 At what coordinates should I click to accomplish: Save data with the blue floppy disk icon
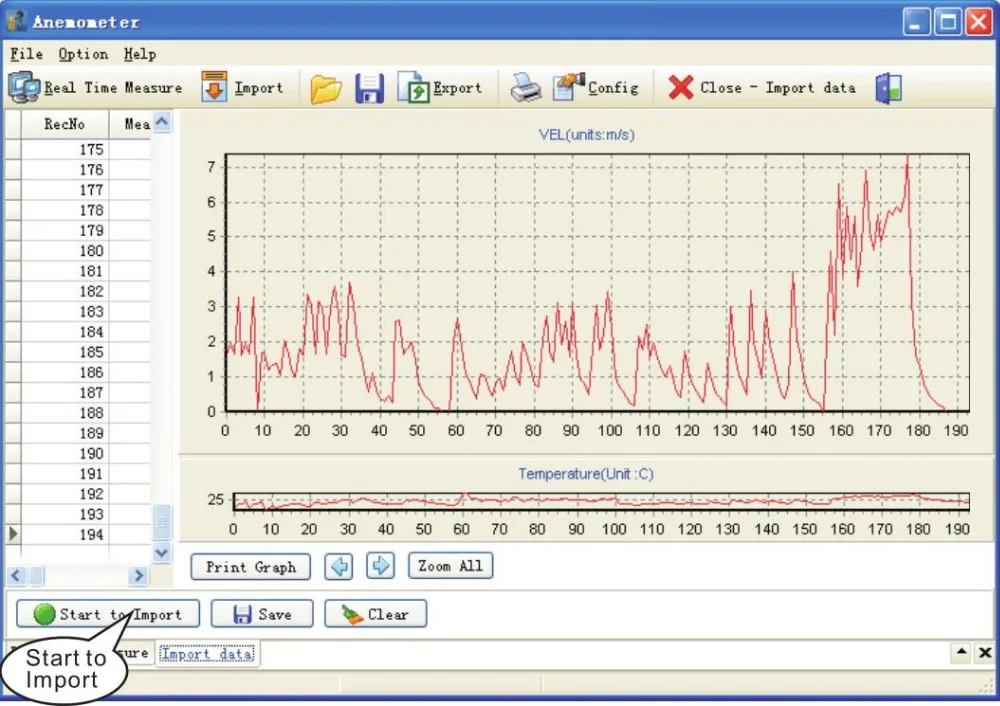[x=370, y=88]
